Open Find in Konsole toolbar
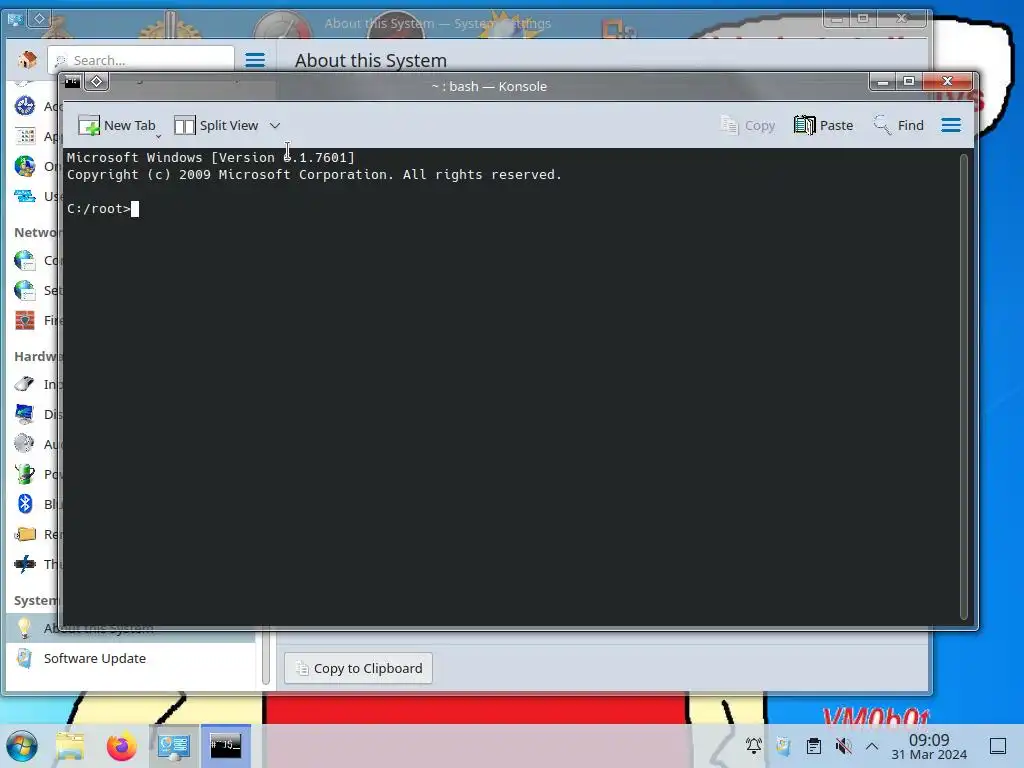1024x768 pixels. pos(899,125)
